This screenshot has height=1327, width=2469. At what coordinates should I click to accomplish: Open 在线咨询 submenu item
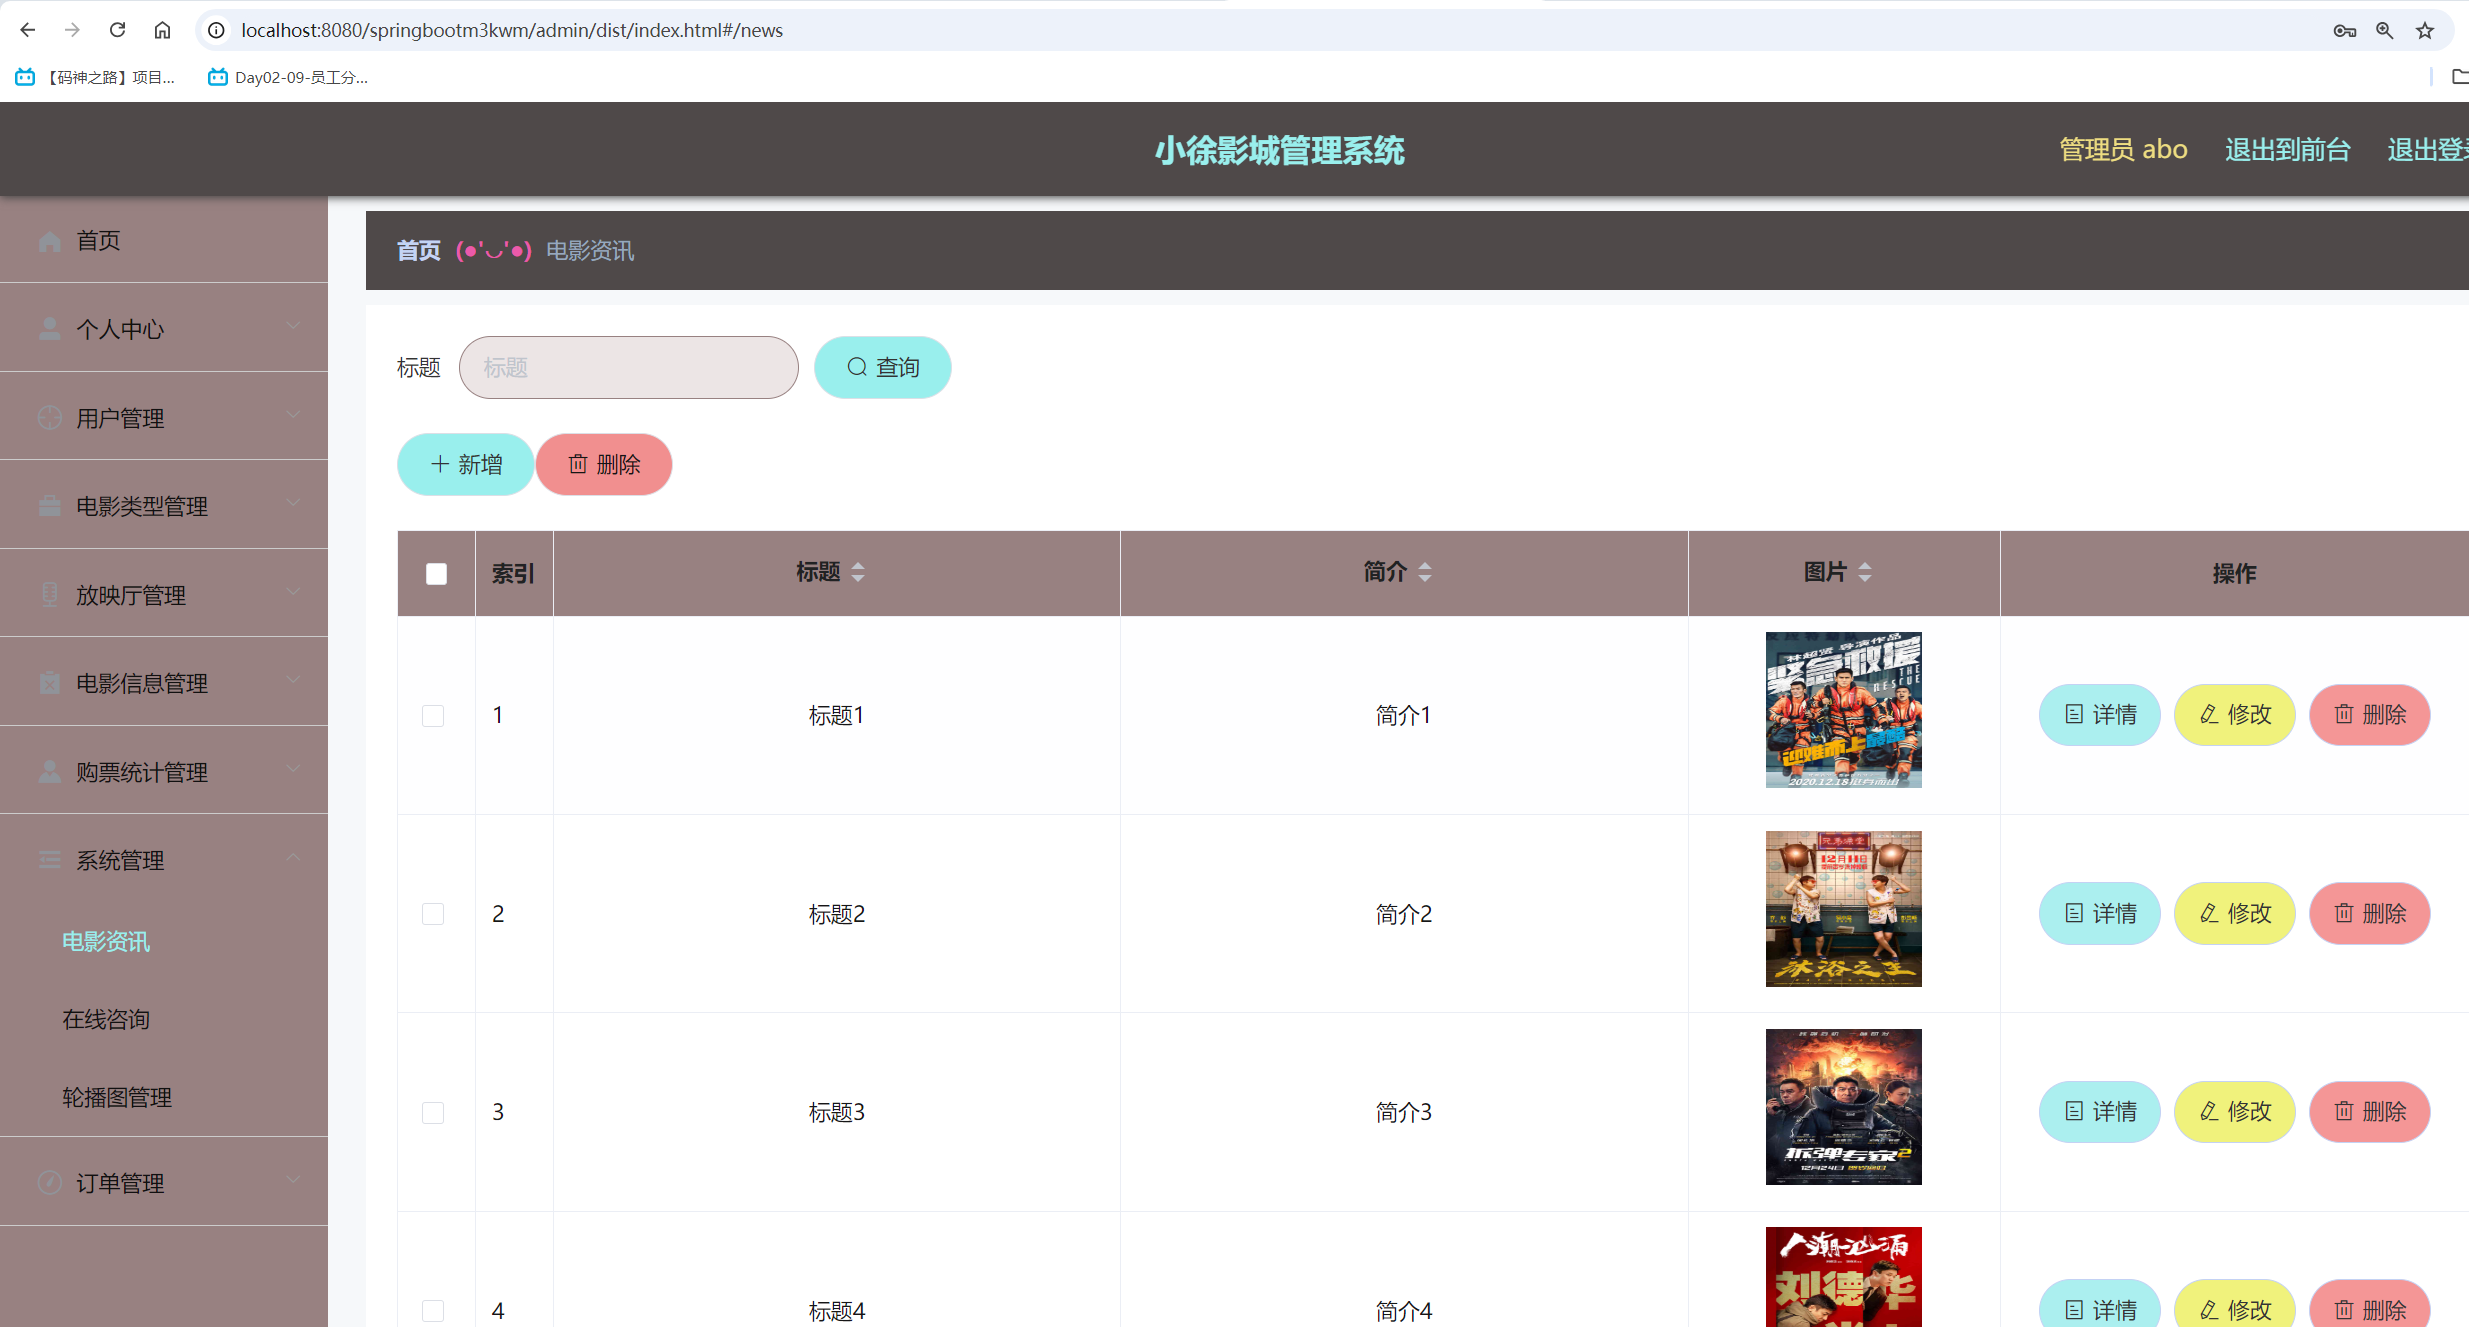(x=106, y=1019)
